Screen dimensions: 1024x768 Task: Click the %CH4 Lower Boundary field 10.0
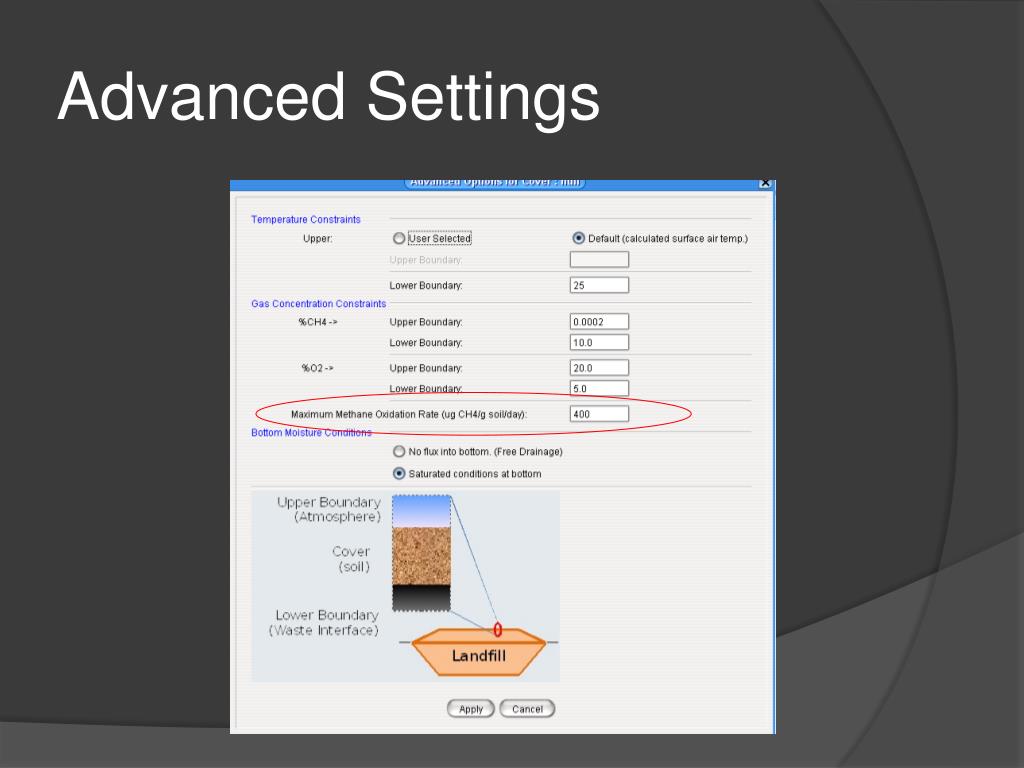(599, 343)
